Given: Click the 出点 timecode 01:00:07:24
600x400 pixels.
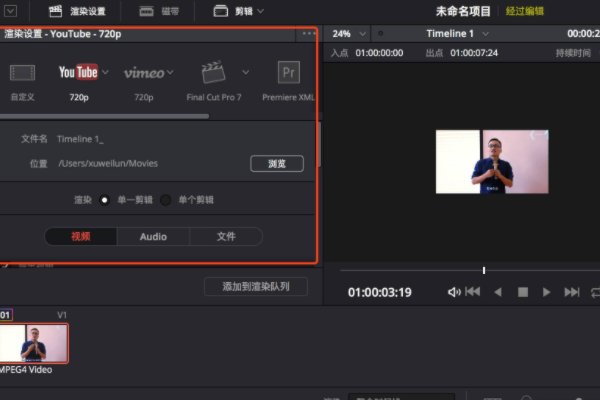Looking at the screenshot, I should point(474,53).
